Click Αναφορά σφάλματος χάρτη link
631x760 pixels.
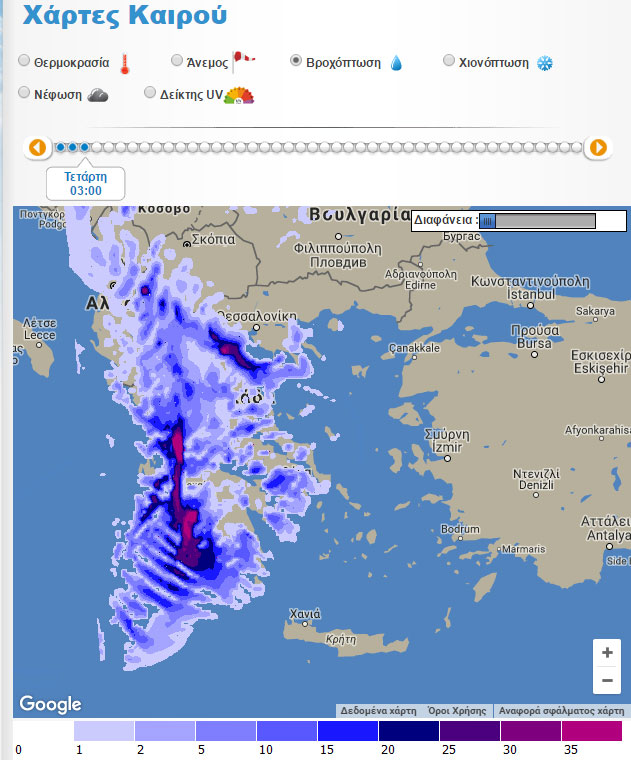561,711
